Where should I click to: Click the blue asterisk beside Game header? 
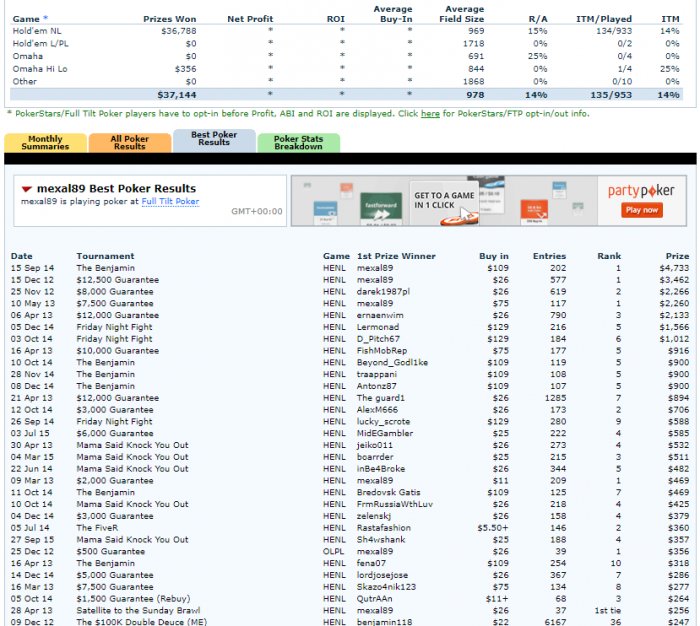45,18
